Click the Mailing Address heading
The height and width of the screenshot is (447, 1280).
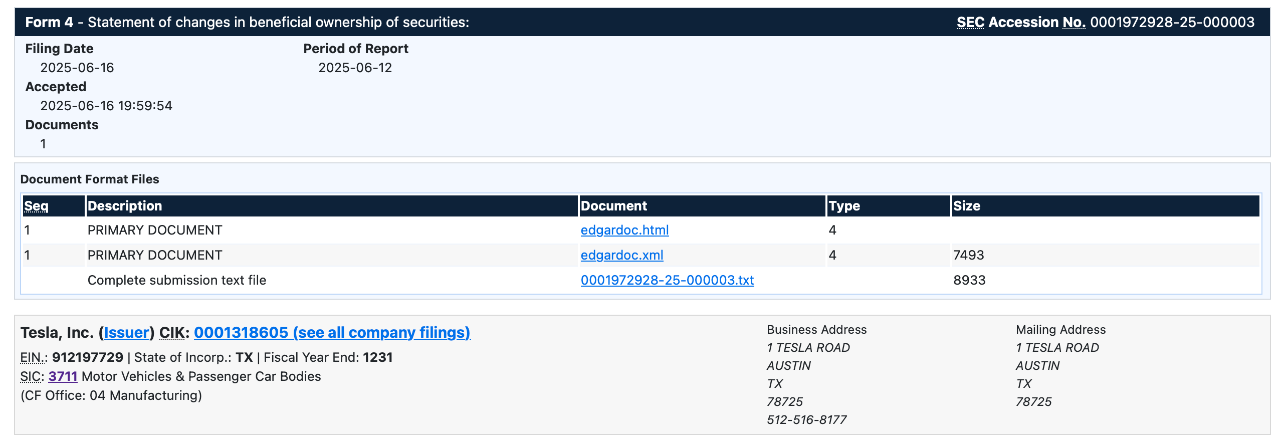[1060, 329]
